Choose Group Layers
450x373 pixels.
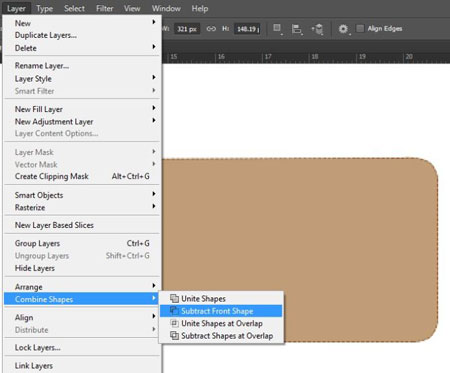pyautogui.click(x=82, y=243)
